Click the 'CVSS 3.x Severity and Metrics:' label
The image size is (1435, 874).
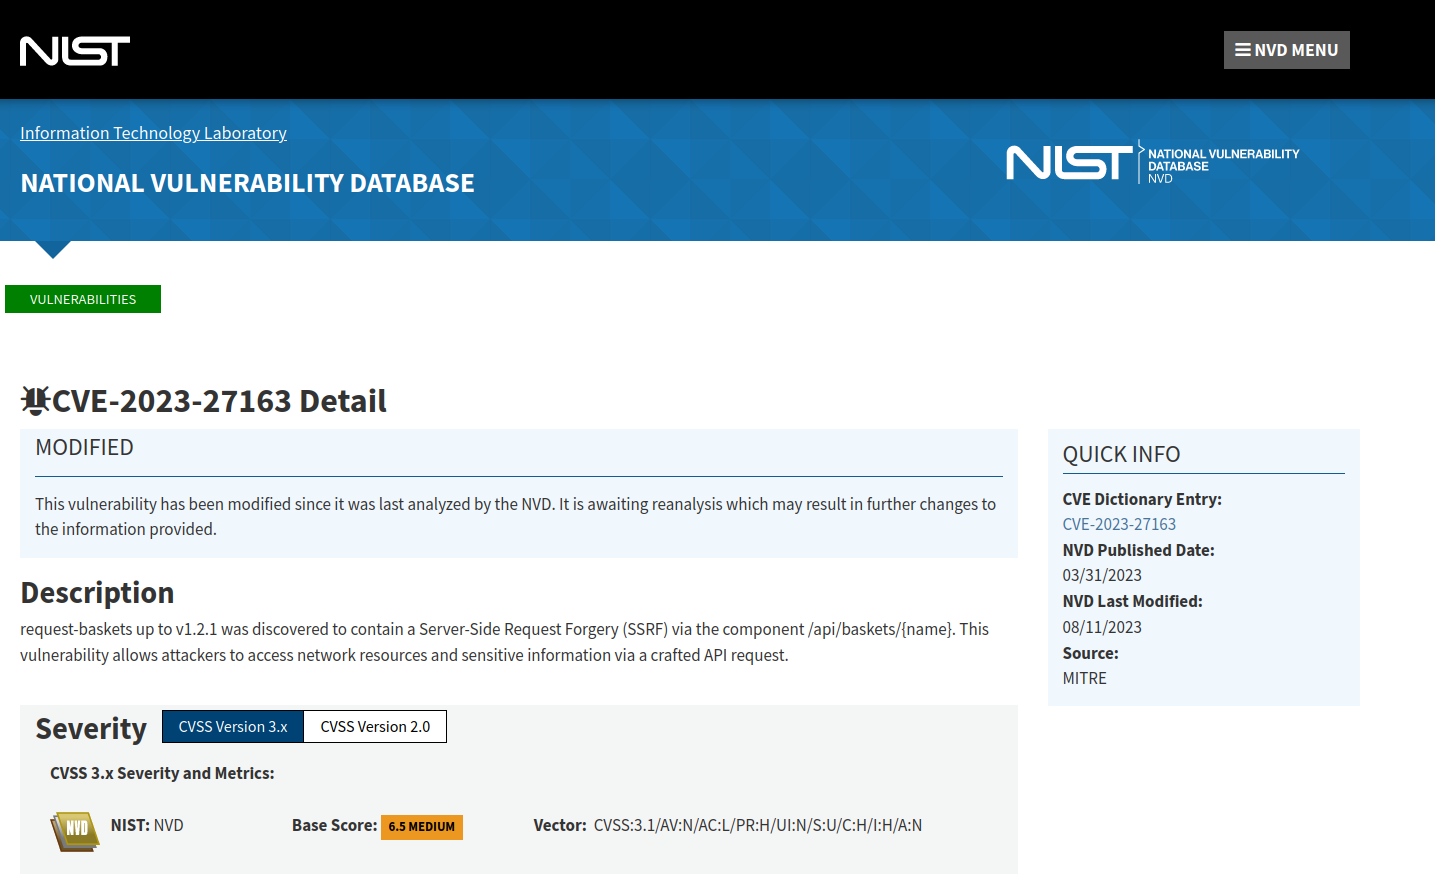(162, 773)
